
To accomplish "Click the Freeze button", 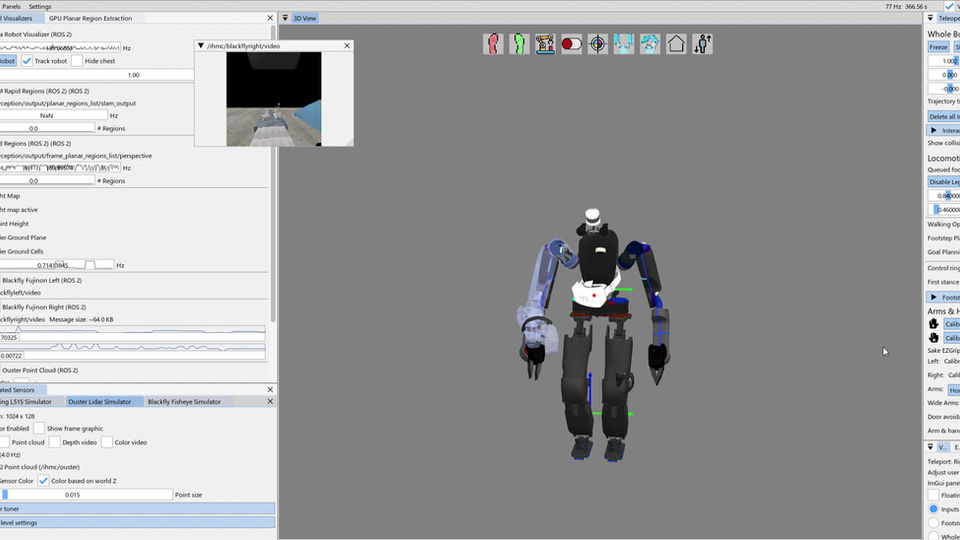I will point(938,47).
